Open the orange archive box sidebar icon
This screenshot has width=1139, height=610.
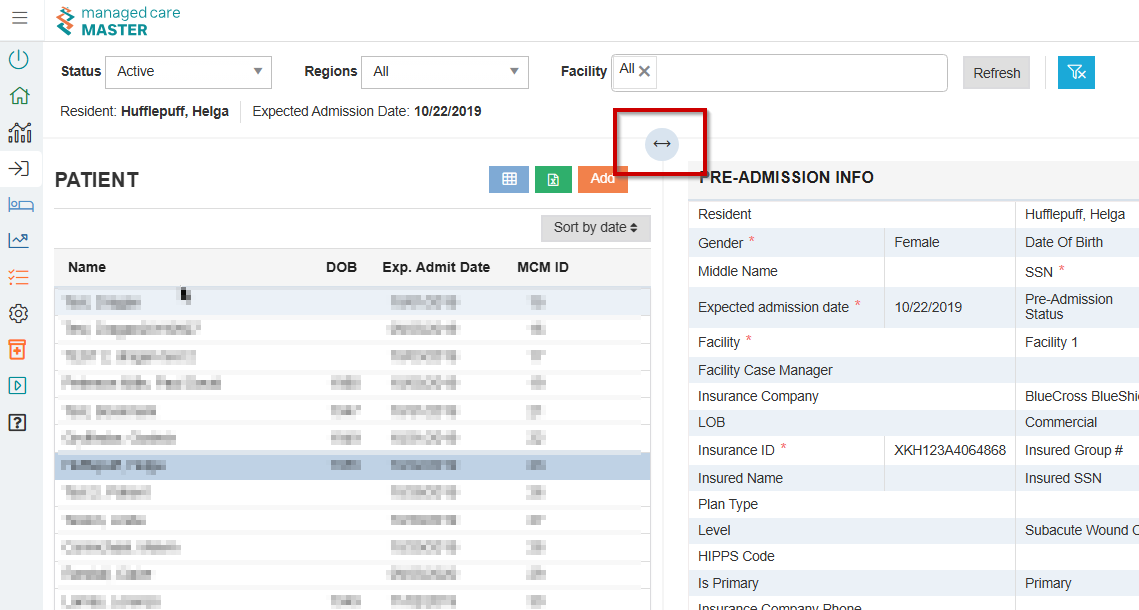(17, 349)
